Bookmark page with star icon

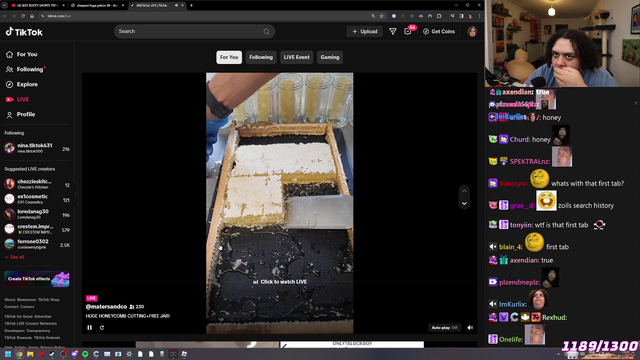pos(382,16)
